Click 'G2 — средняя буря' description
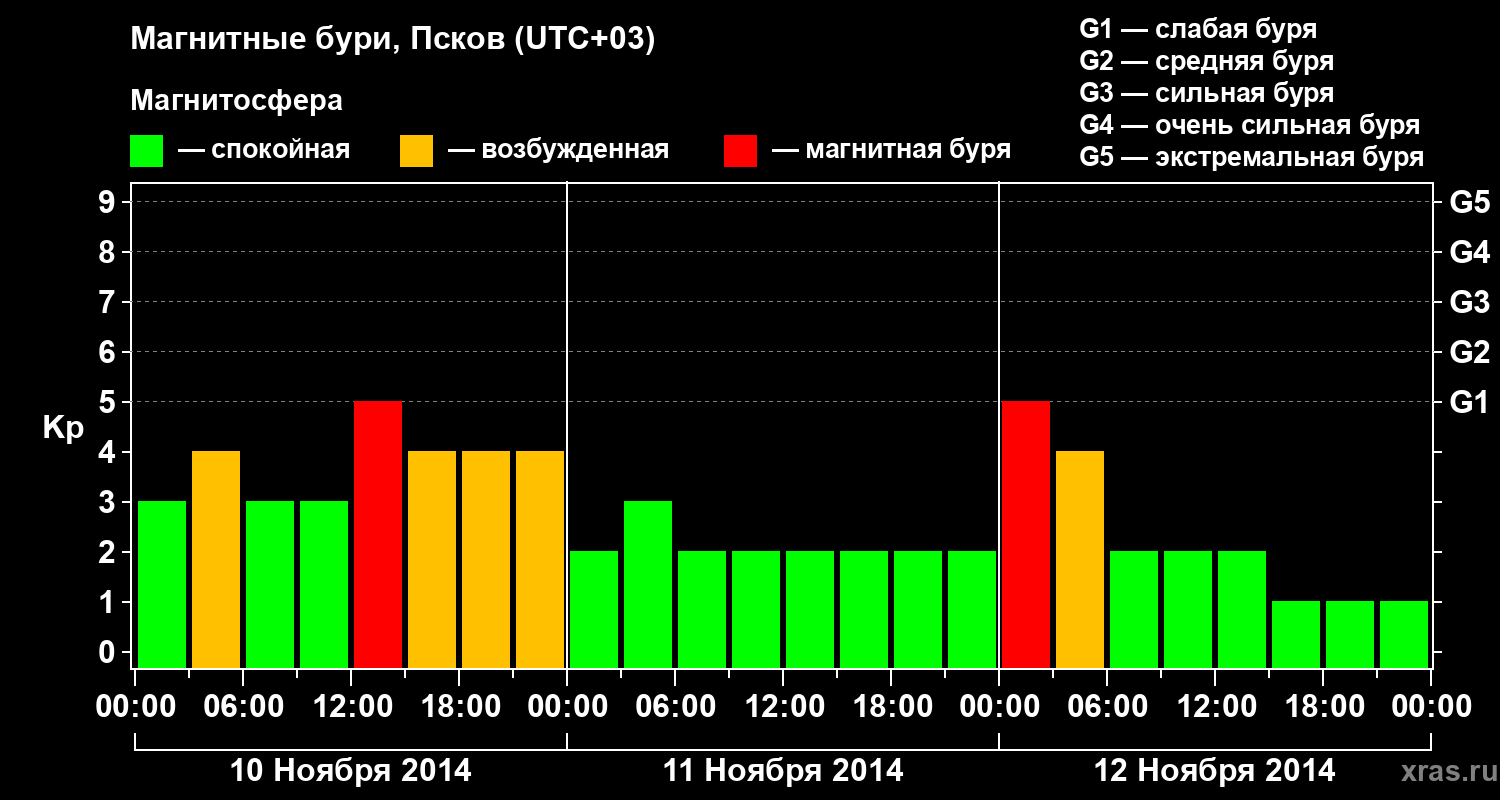Viewport: 1500px width, 800px height. pyautogui.click(x=1207, y=61)
